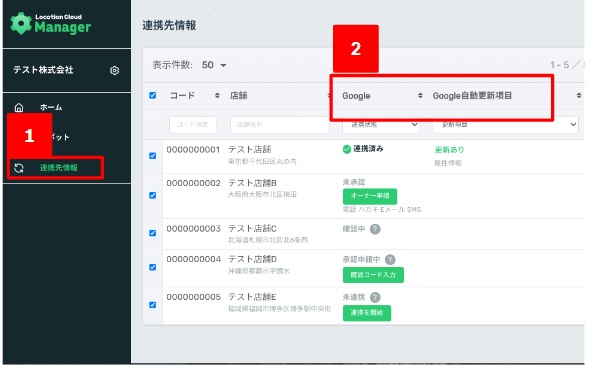Open the 表示件数 50 dropdown

click(214, 65)
